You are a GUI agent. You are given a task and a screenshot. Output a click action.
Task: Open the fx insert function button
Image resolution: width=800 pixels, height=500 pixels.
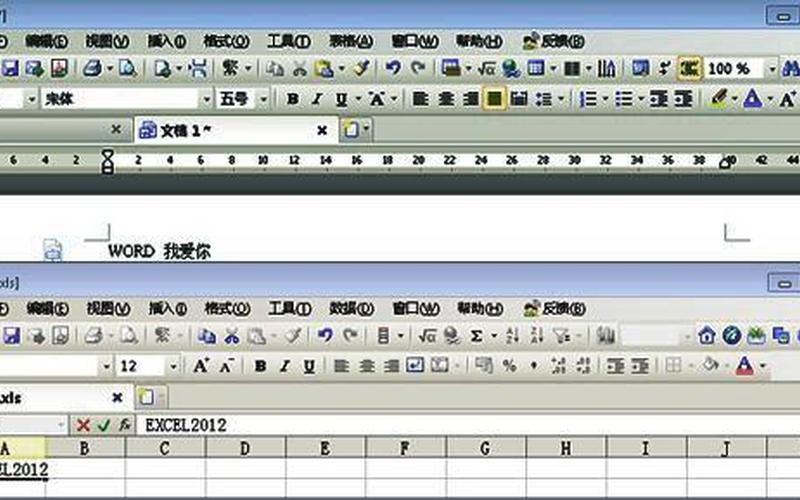[125, 424]
